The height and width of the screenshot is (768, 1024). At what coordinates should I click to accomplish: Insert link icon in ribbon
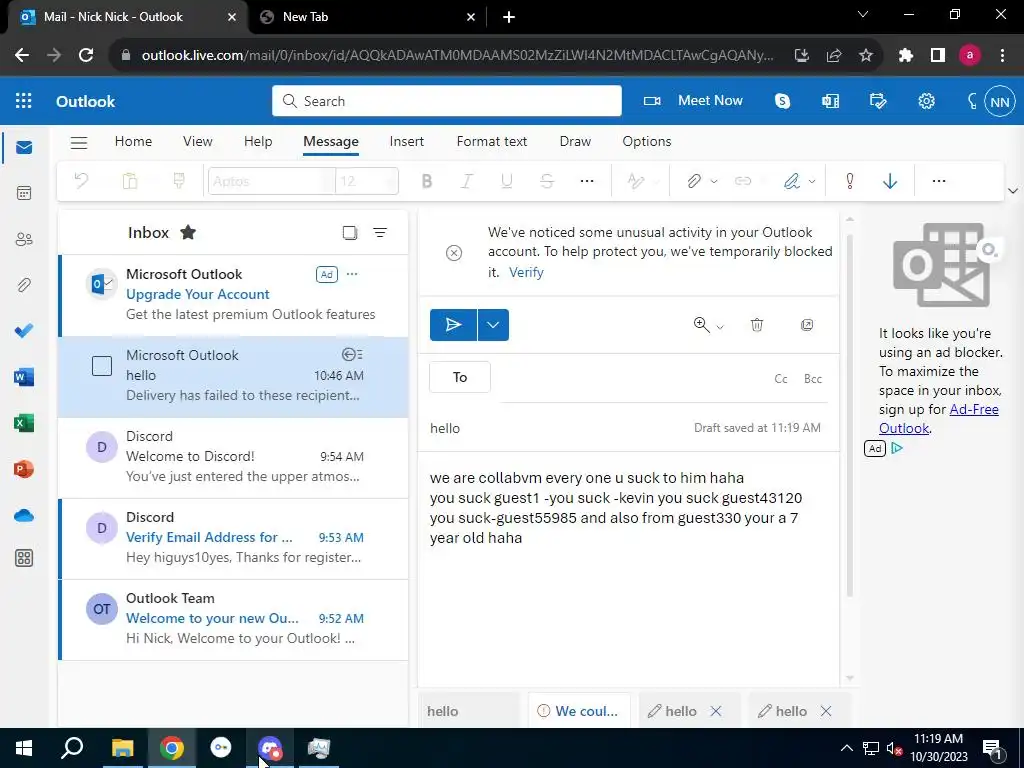pyautogui.click(x=743, y=181)
